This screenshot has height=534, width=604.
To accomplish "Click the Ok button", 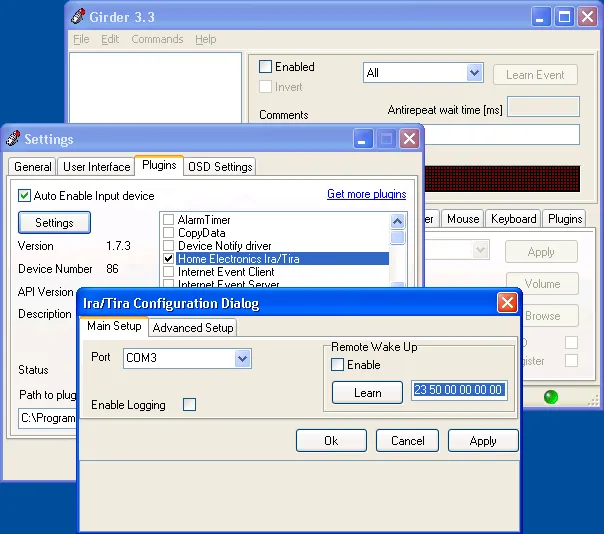I will click(331, 440).
